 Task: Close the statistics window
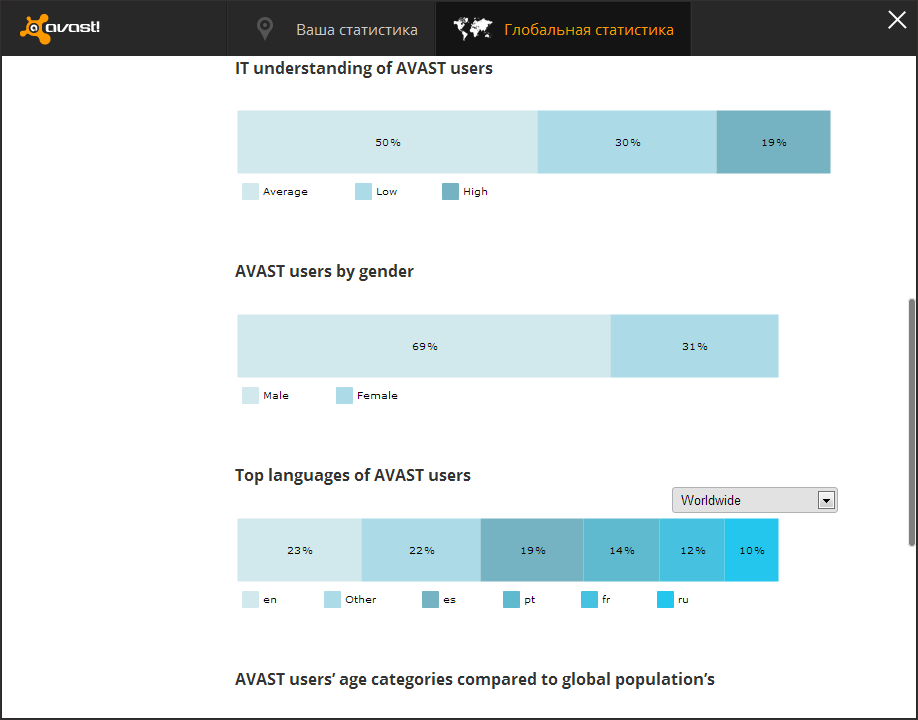tap(897, 20)
